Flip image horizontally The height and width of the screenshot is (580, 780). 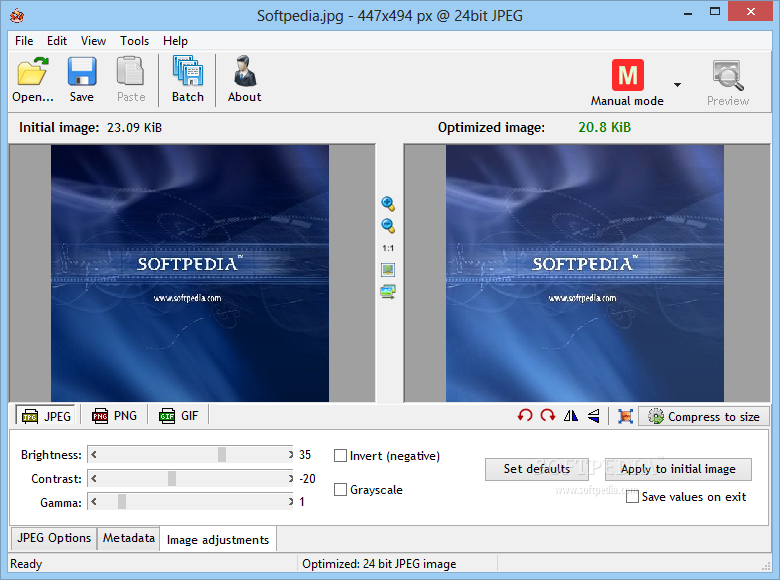coord(571,415)
